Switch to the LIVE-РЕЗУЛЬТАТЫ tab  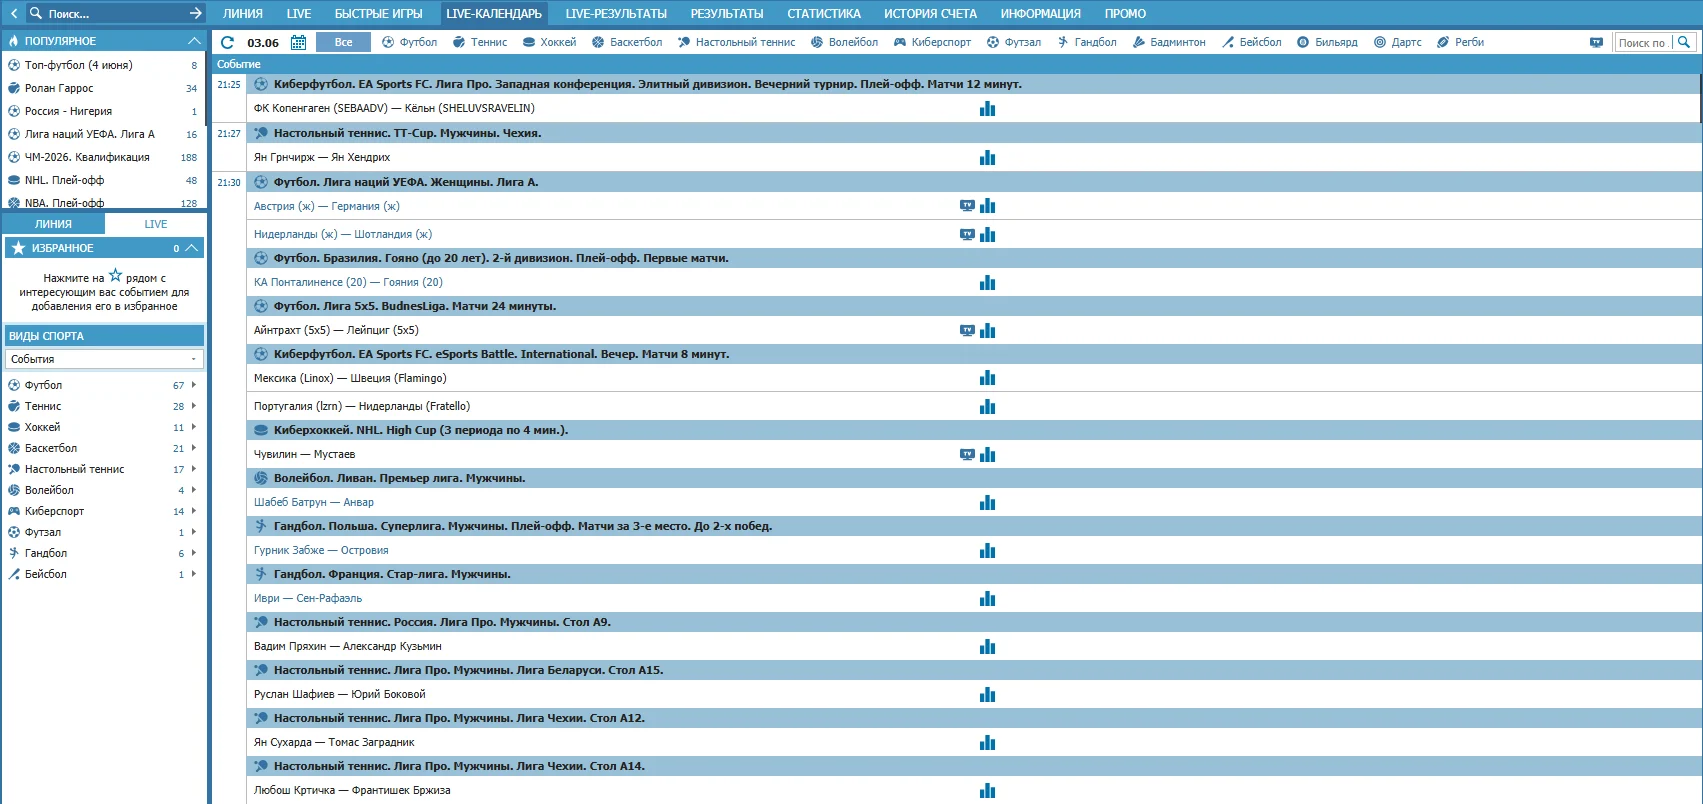click(615, 14)
